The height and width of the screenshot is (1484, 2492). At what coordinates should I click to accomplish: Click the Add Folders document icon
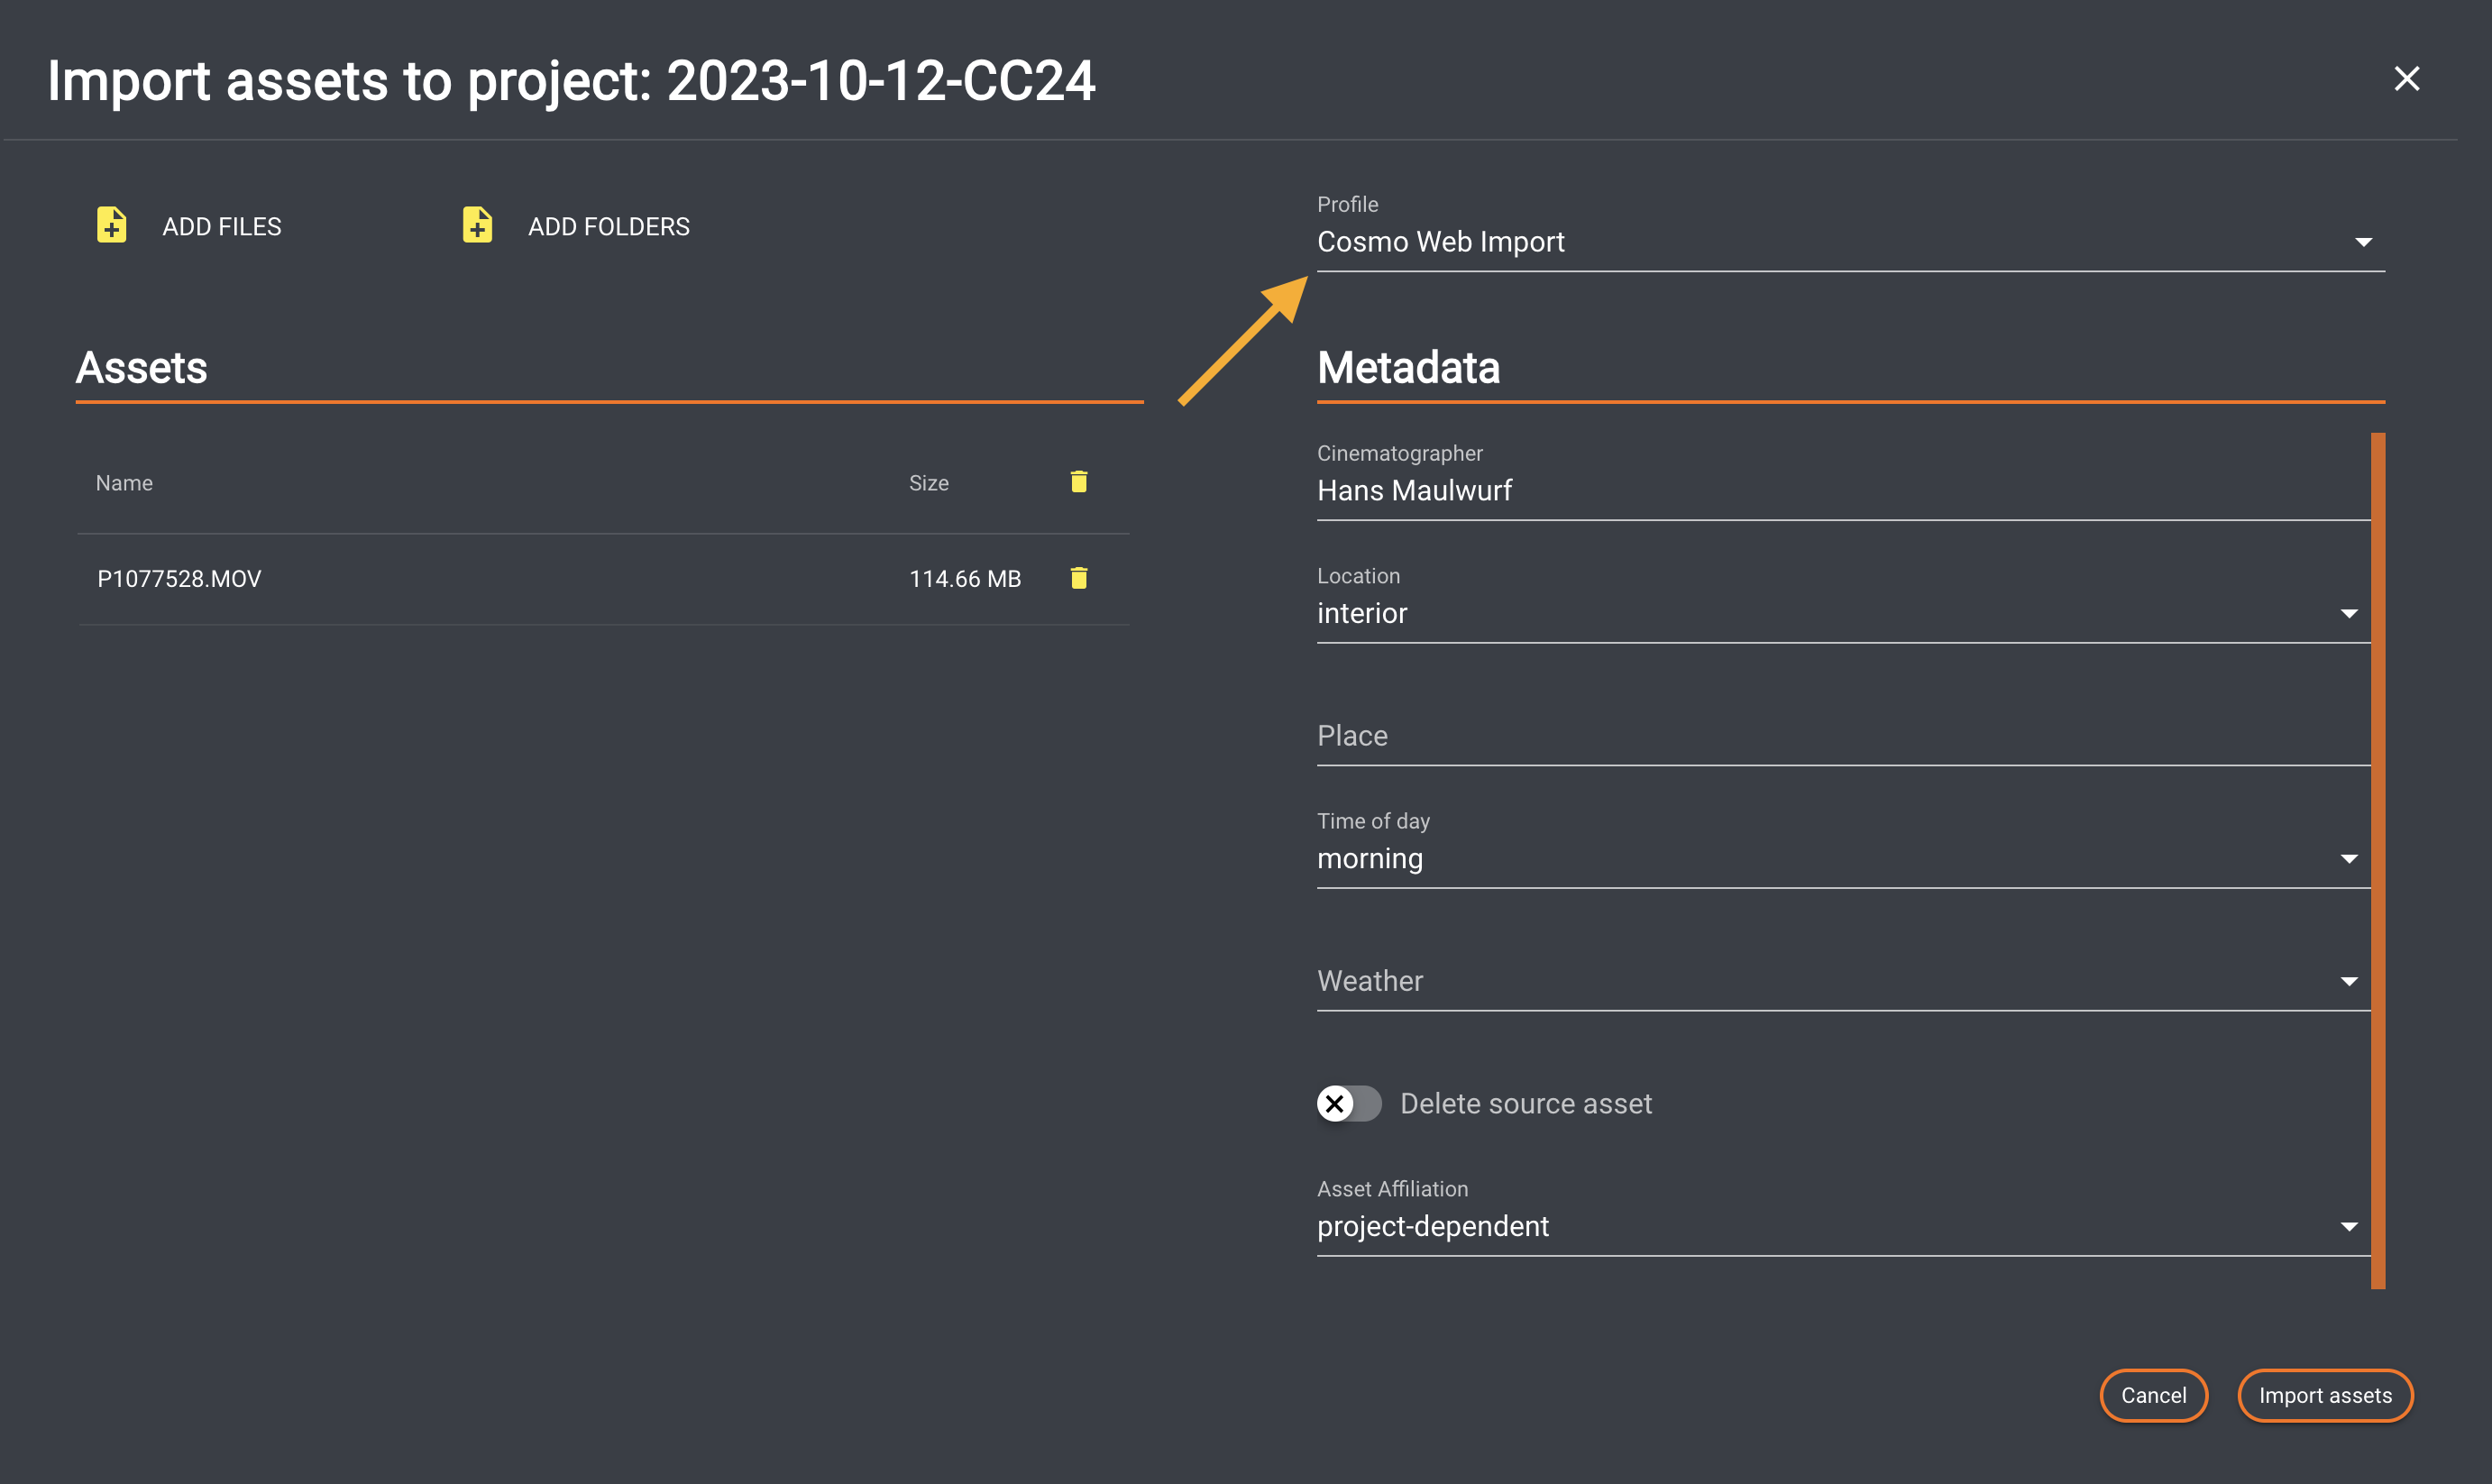477,225
